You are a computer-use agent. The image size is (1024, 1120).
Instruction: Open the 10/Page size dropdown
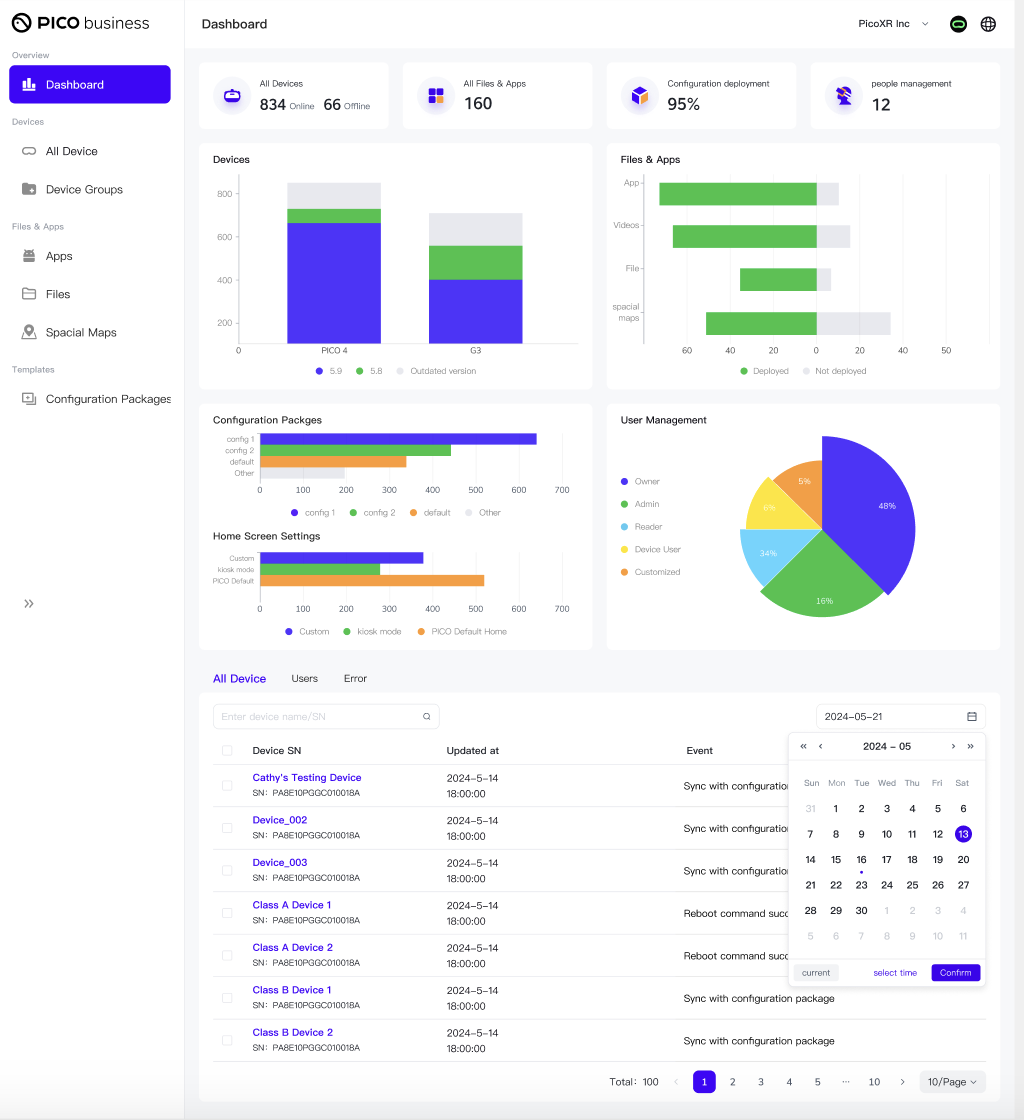pyautogui.click(x=952, y=1082)
